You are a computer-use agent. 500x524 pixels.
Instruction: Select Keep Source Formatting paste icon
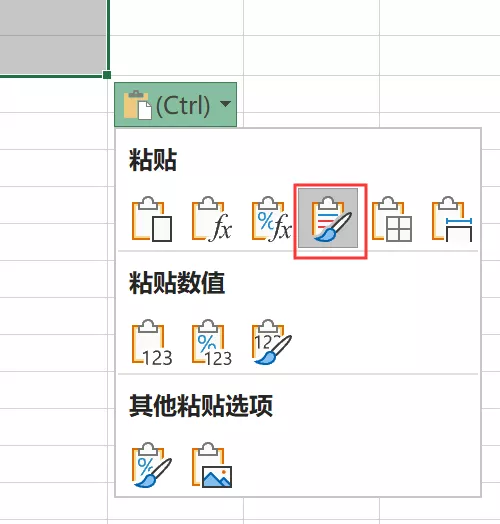(328, 218)
